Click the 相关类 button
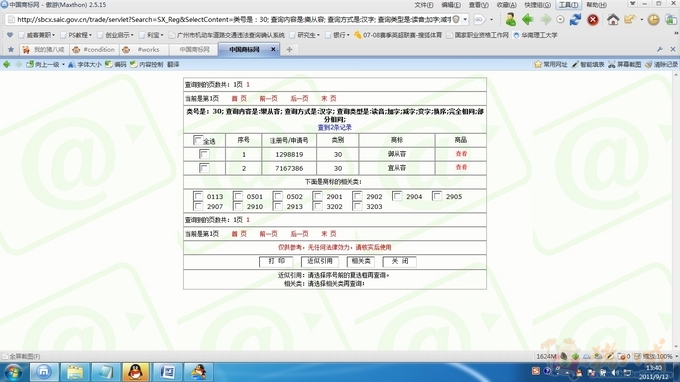The height and width of the screenshot is (382, 680). (x=360, y=261)
